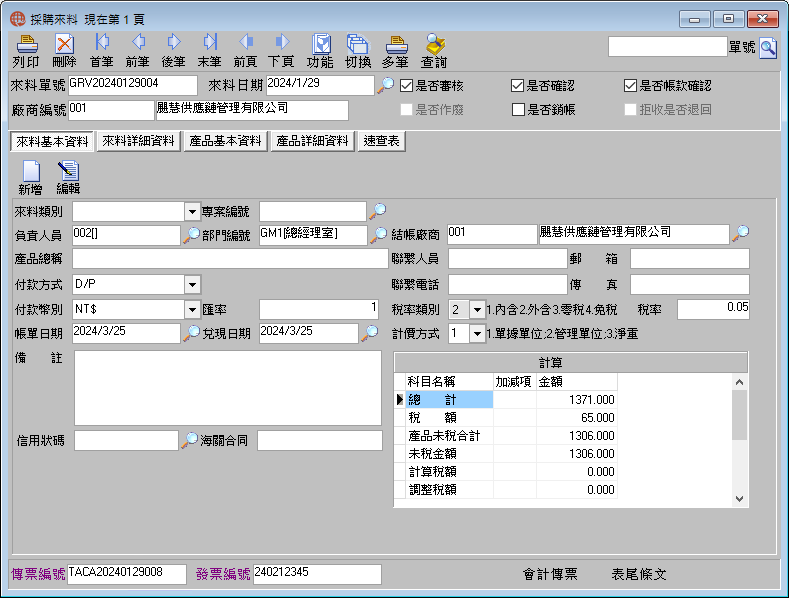Click the 刪除 delete icon
The width and height of the screenshot is (789, 598).
[x=64, y=51]
